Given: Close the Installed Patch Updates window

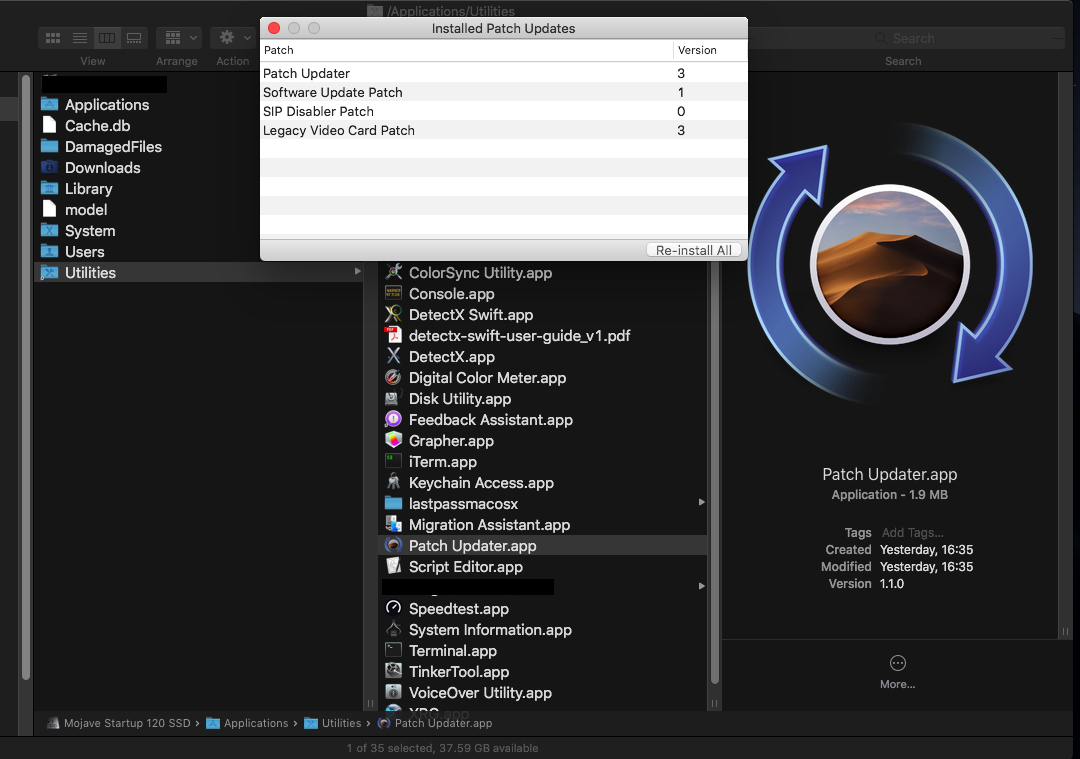Looking at the screenshot, I should click(x=274, y=28).
